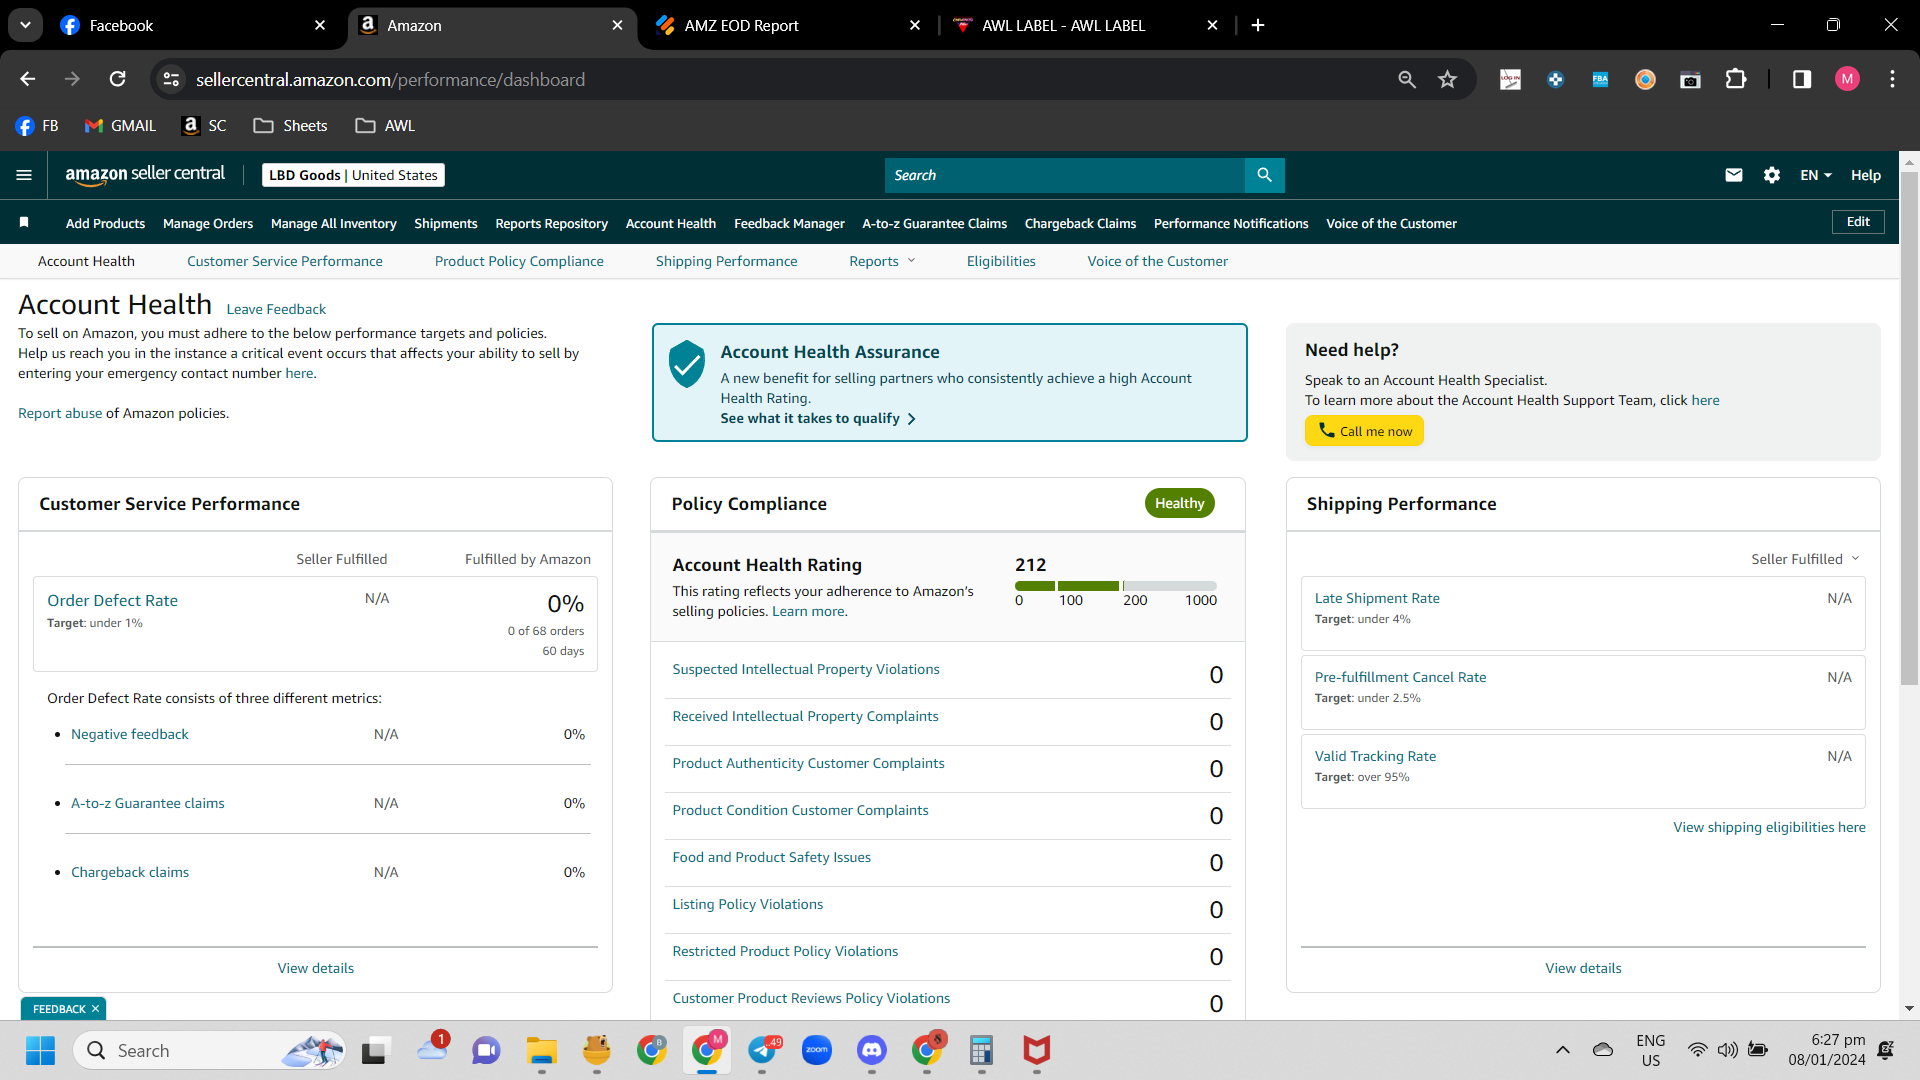This screenshot has width=1920, height=1080.
Task: Close the FEEDBACK tab with its X
Action: [96, 1009]
